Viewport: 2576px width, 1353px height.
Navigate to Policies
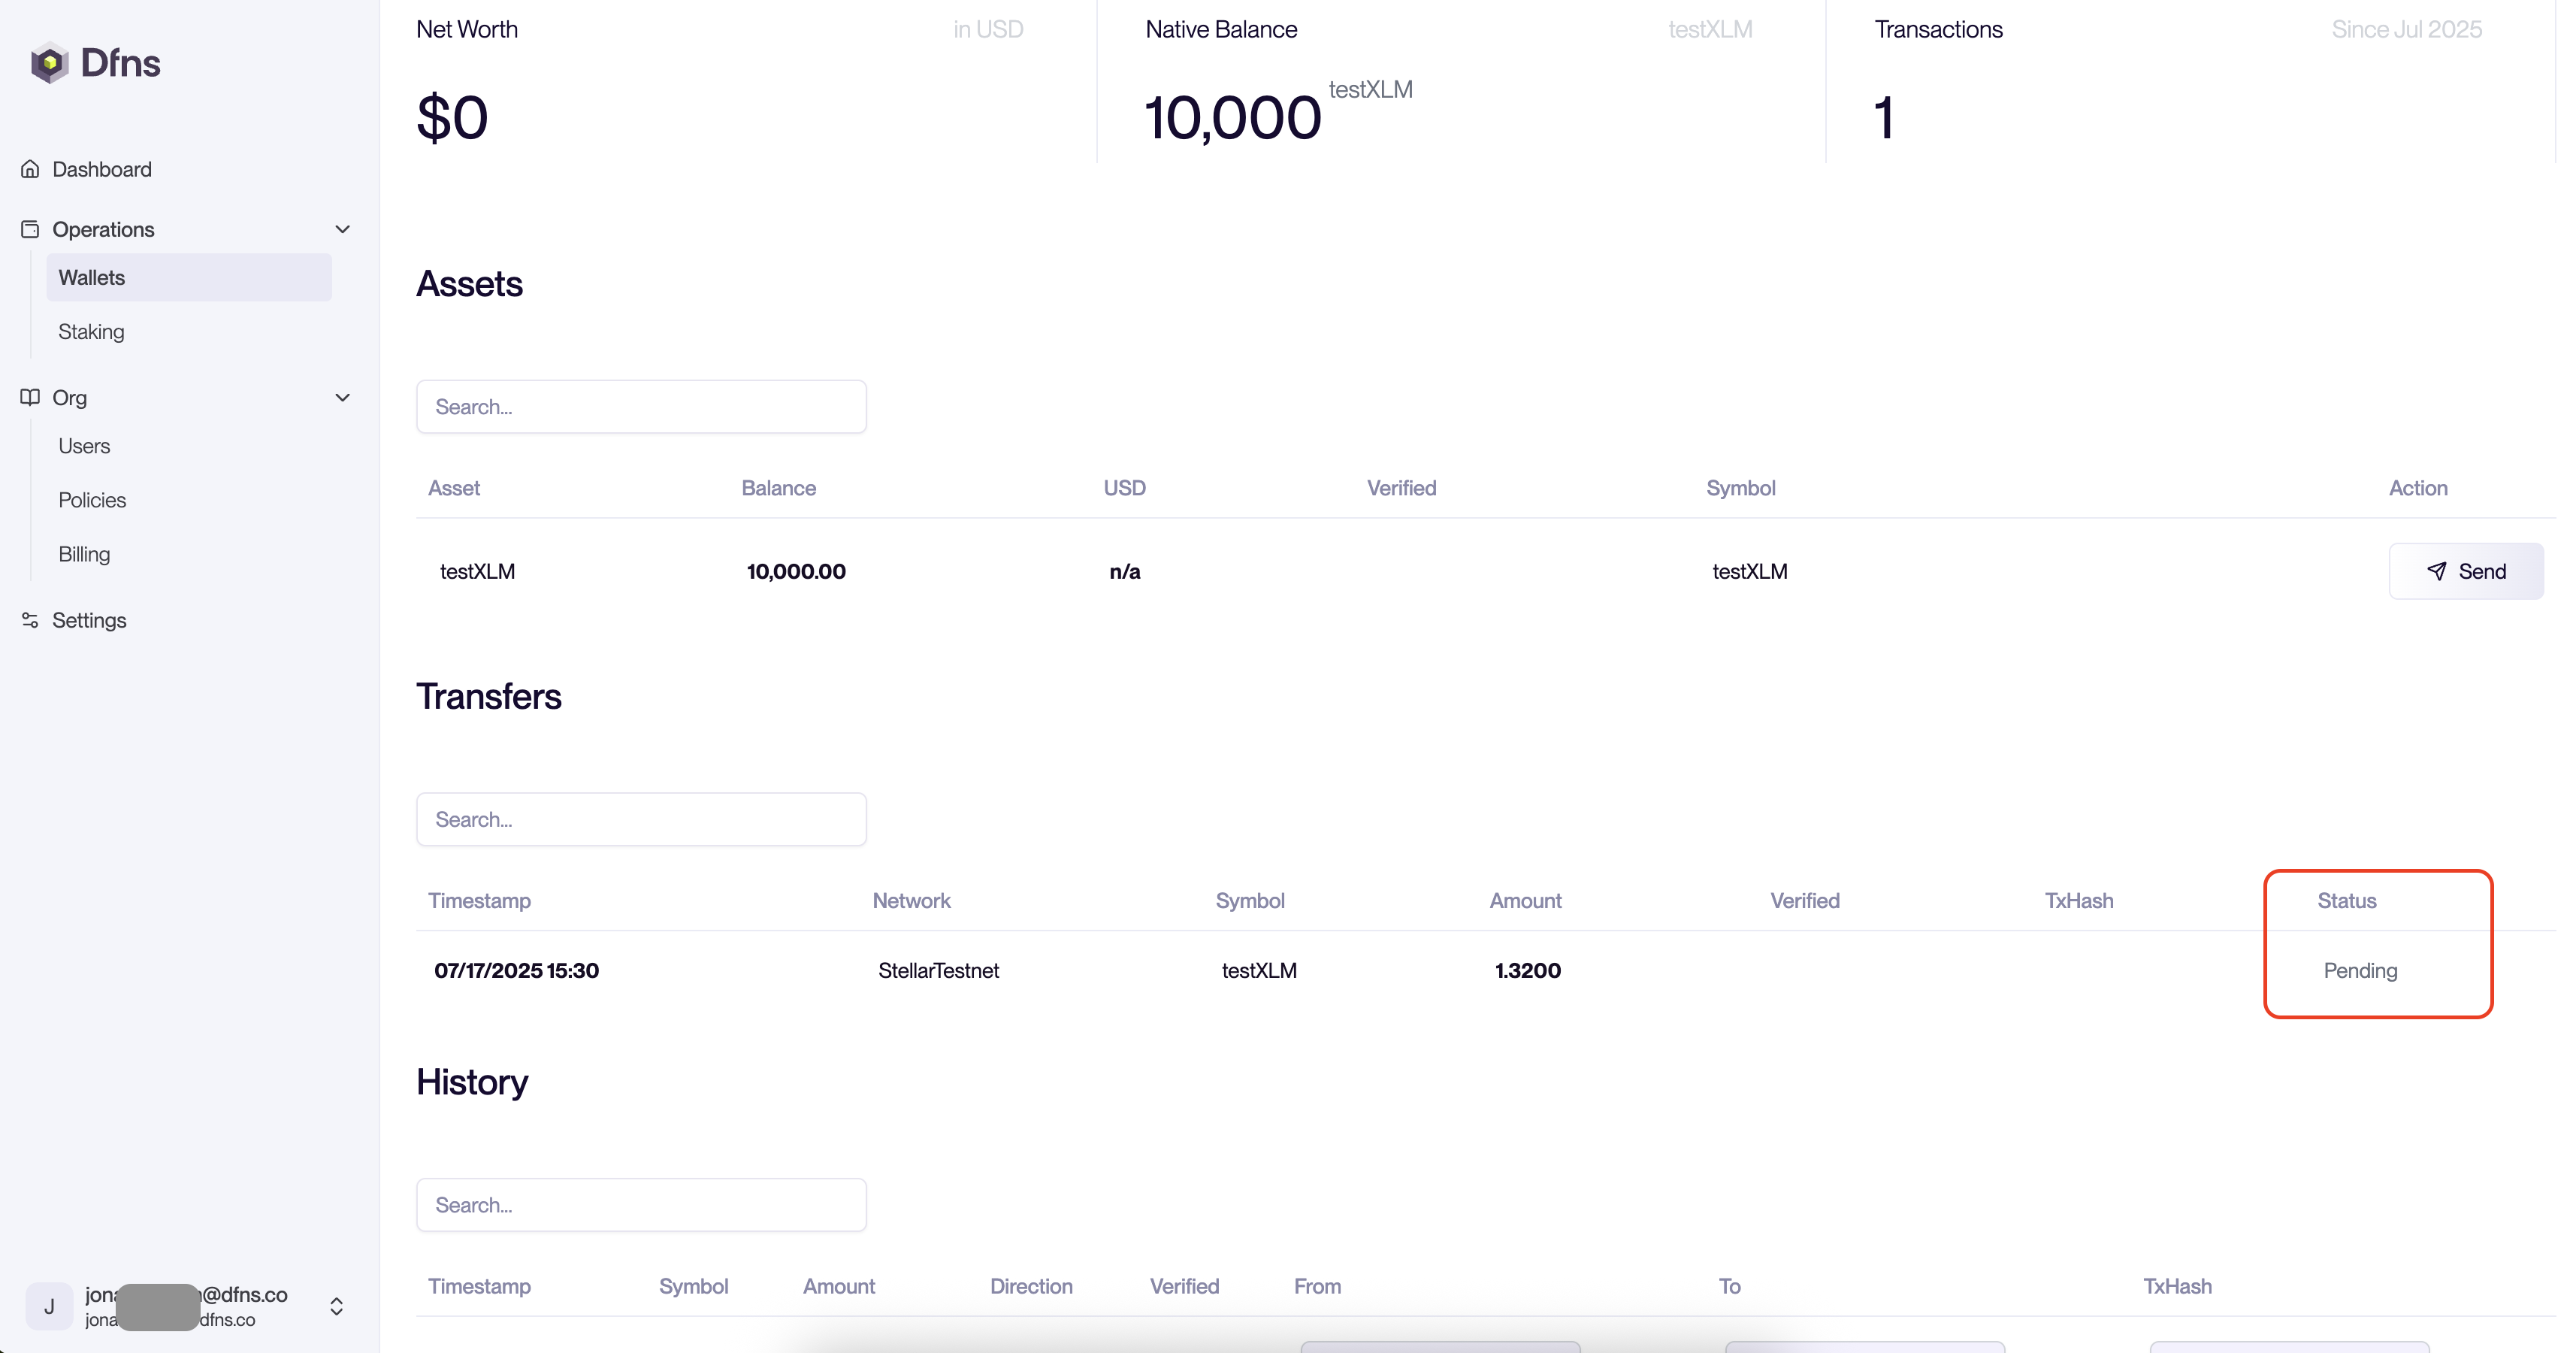coord(92,500)
